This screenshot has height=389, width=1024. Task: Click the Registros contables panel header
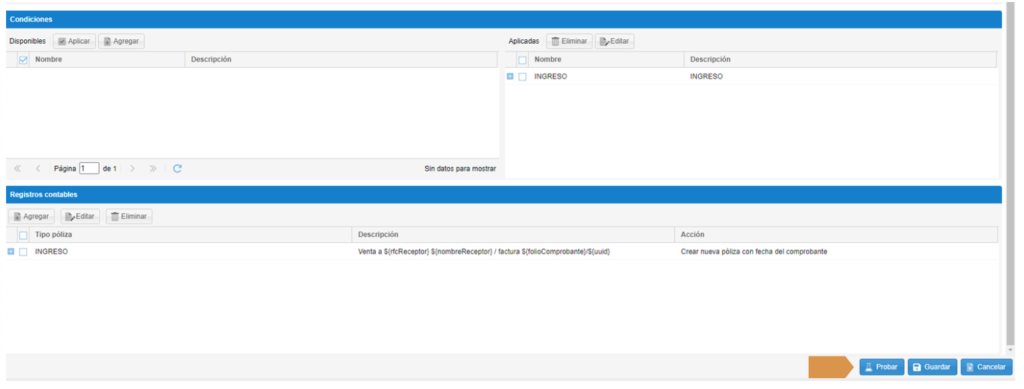pos(503,194)
